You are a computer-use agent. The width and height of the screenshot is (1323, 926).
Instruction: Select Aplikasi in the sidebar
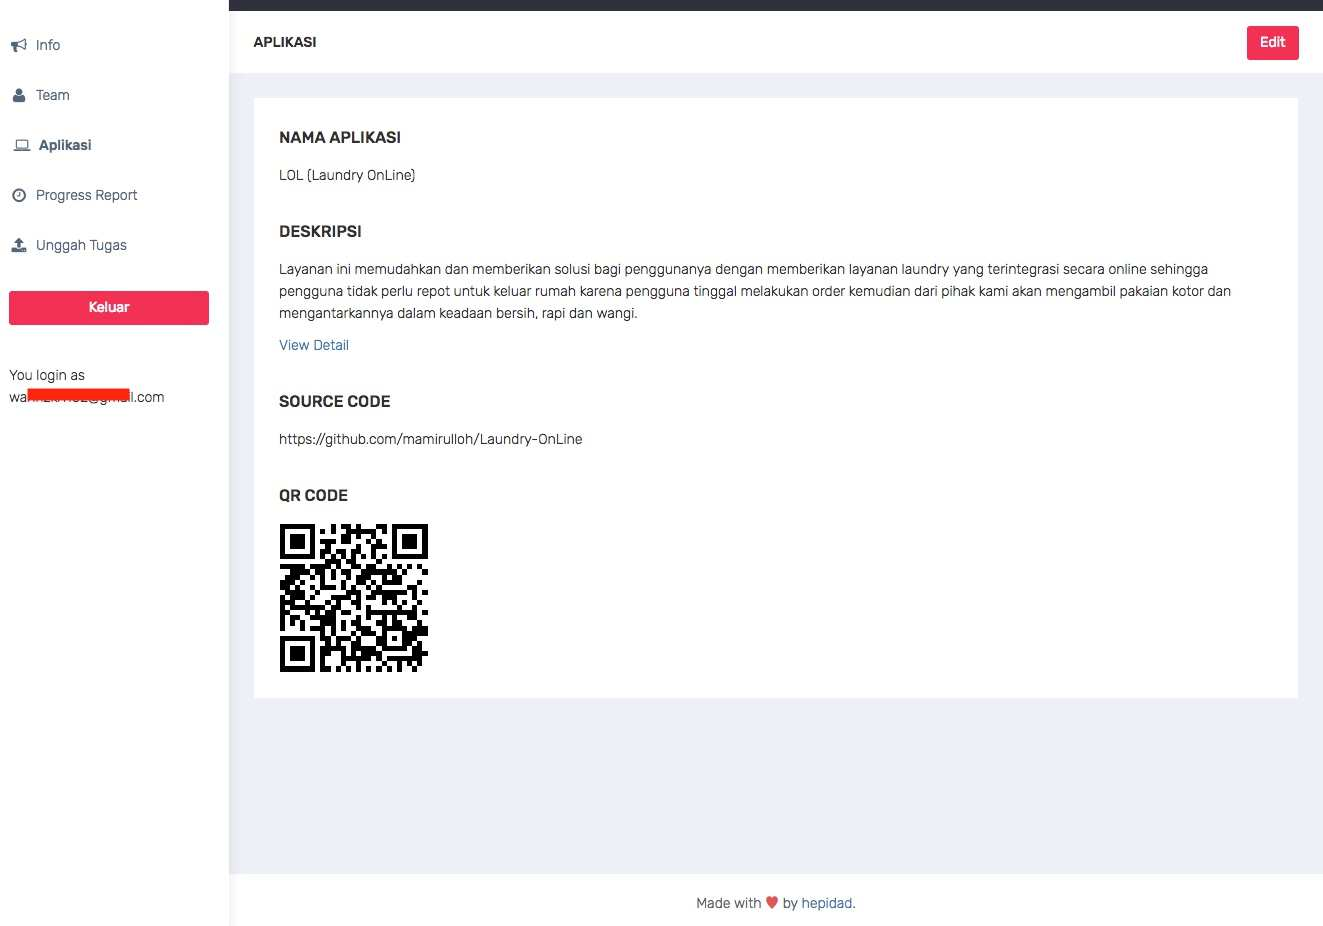[65, 145]
